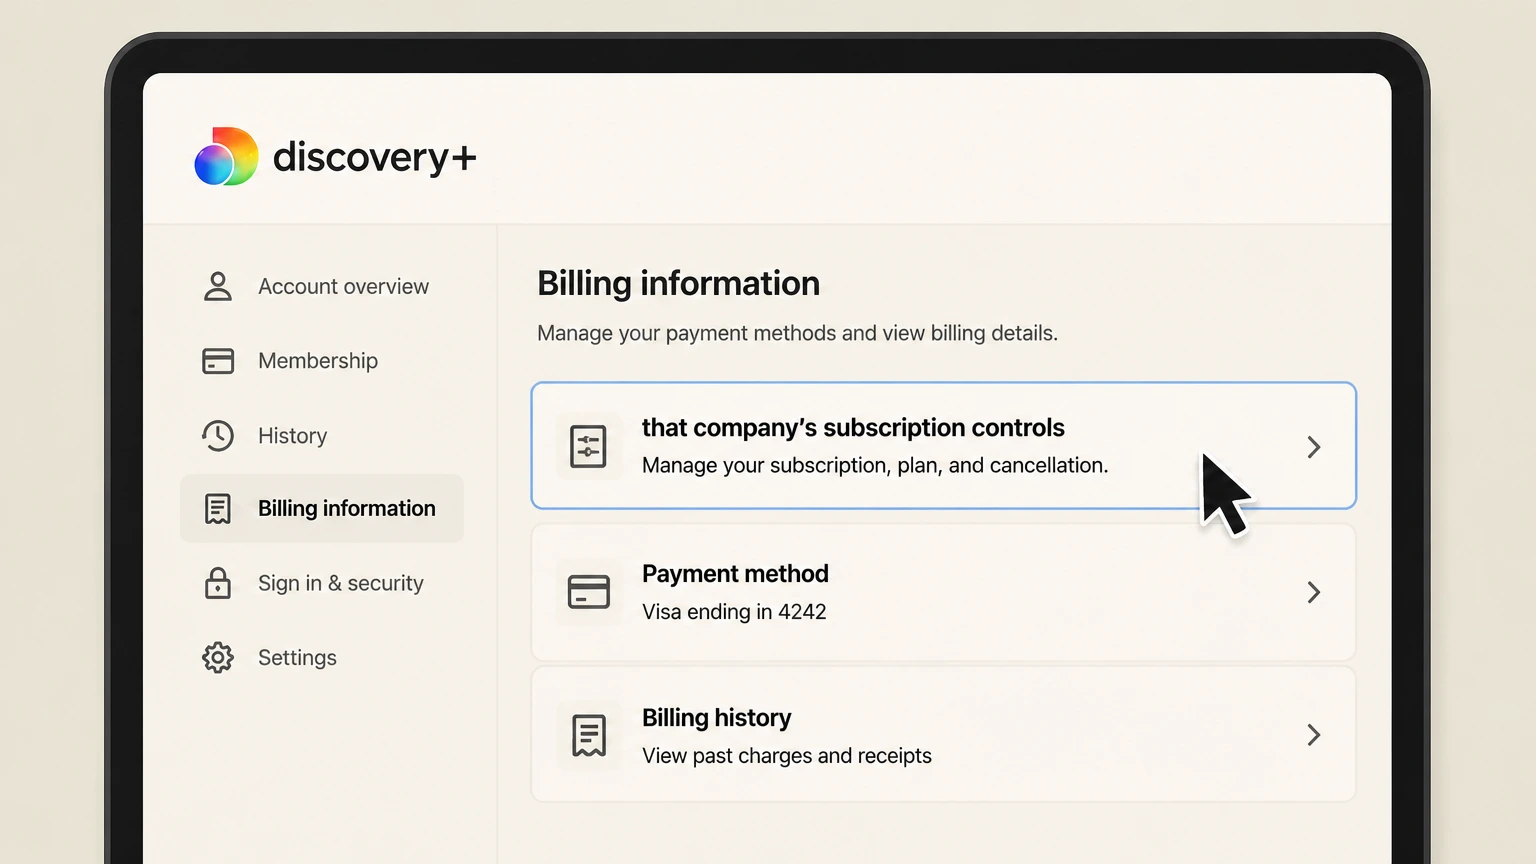This screenshot has width=1536, height=864.
Task: Open the Membership sidebar item
Action: (322, 361)
